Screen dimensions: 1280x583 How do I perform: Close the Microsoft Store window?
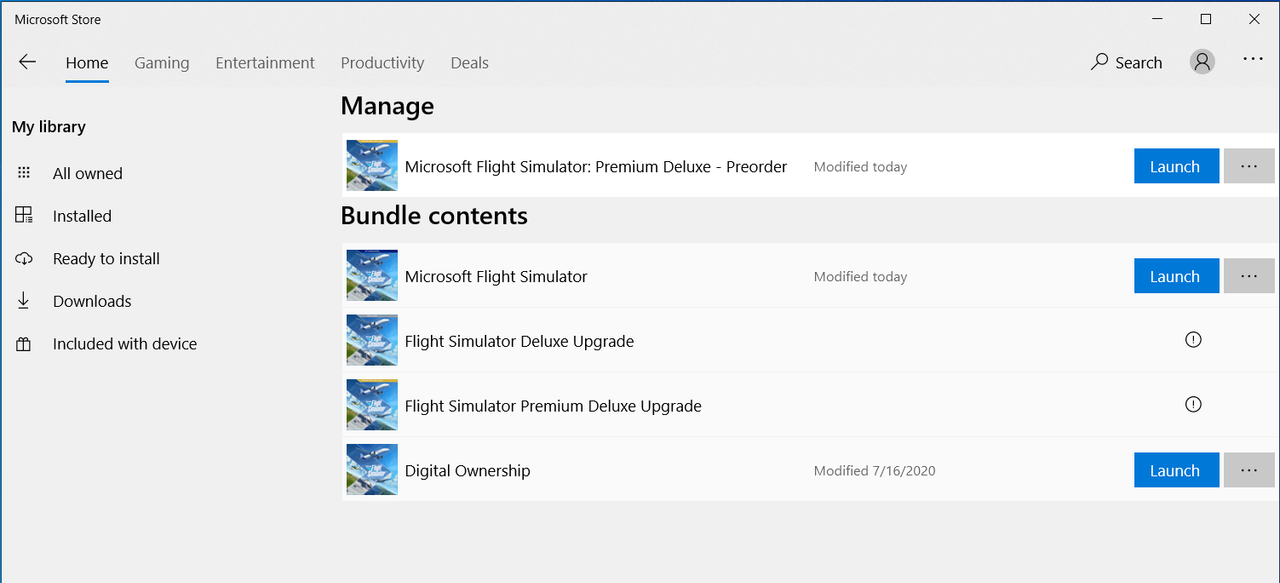1254,19
